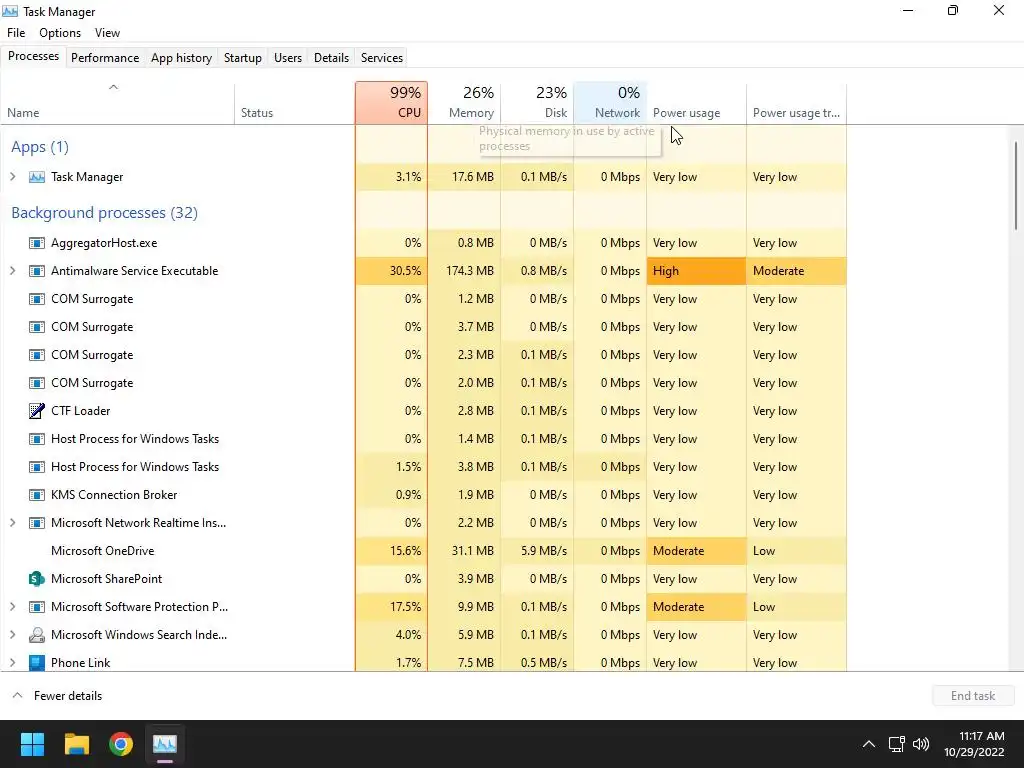Viewport: 1024px width, 768px height.
Task: Expand Microsoft Windows Search Indexer row
Action: tap(12, 635)
